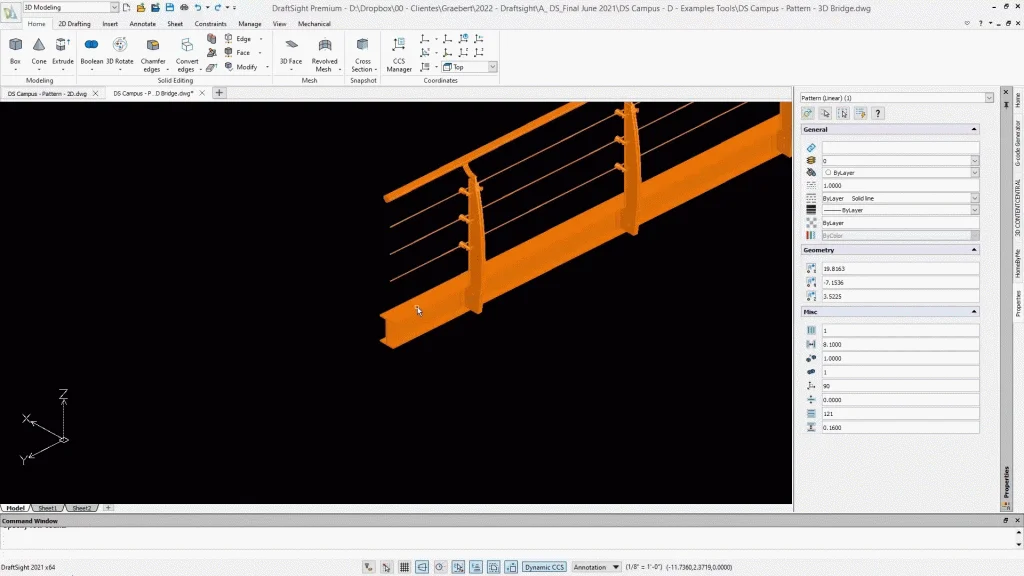1024x576 pixels.
Task: Open the CCS Manager
Action: (399, 52)
